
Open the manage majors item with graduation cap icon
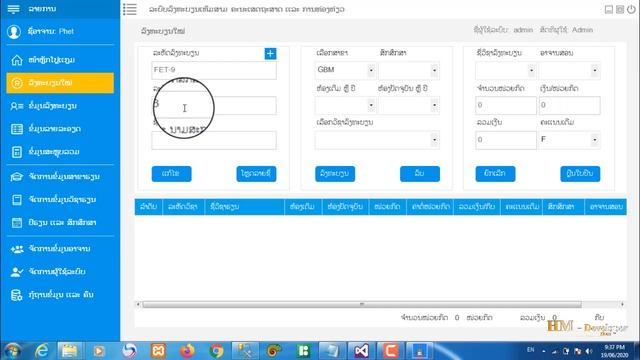click(x=60, y=177)
